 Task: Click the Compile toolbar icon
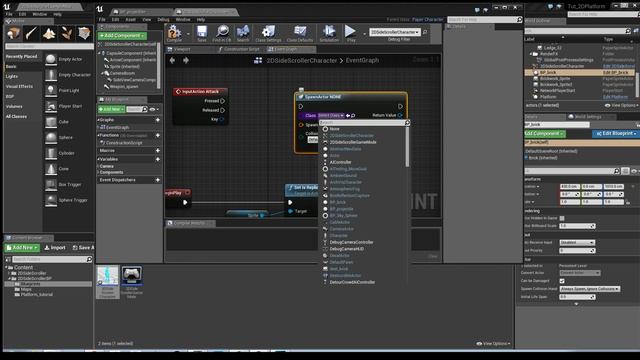[x=174, y=32]
